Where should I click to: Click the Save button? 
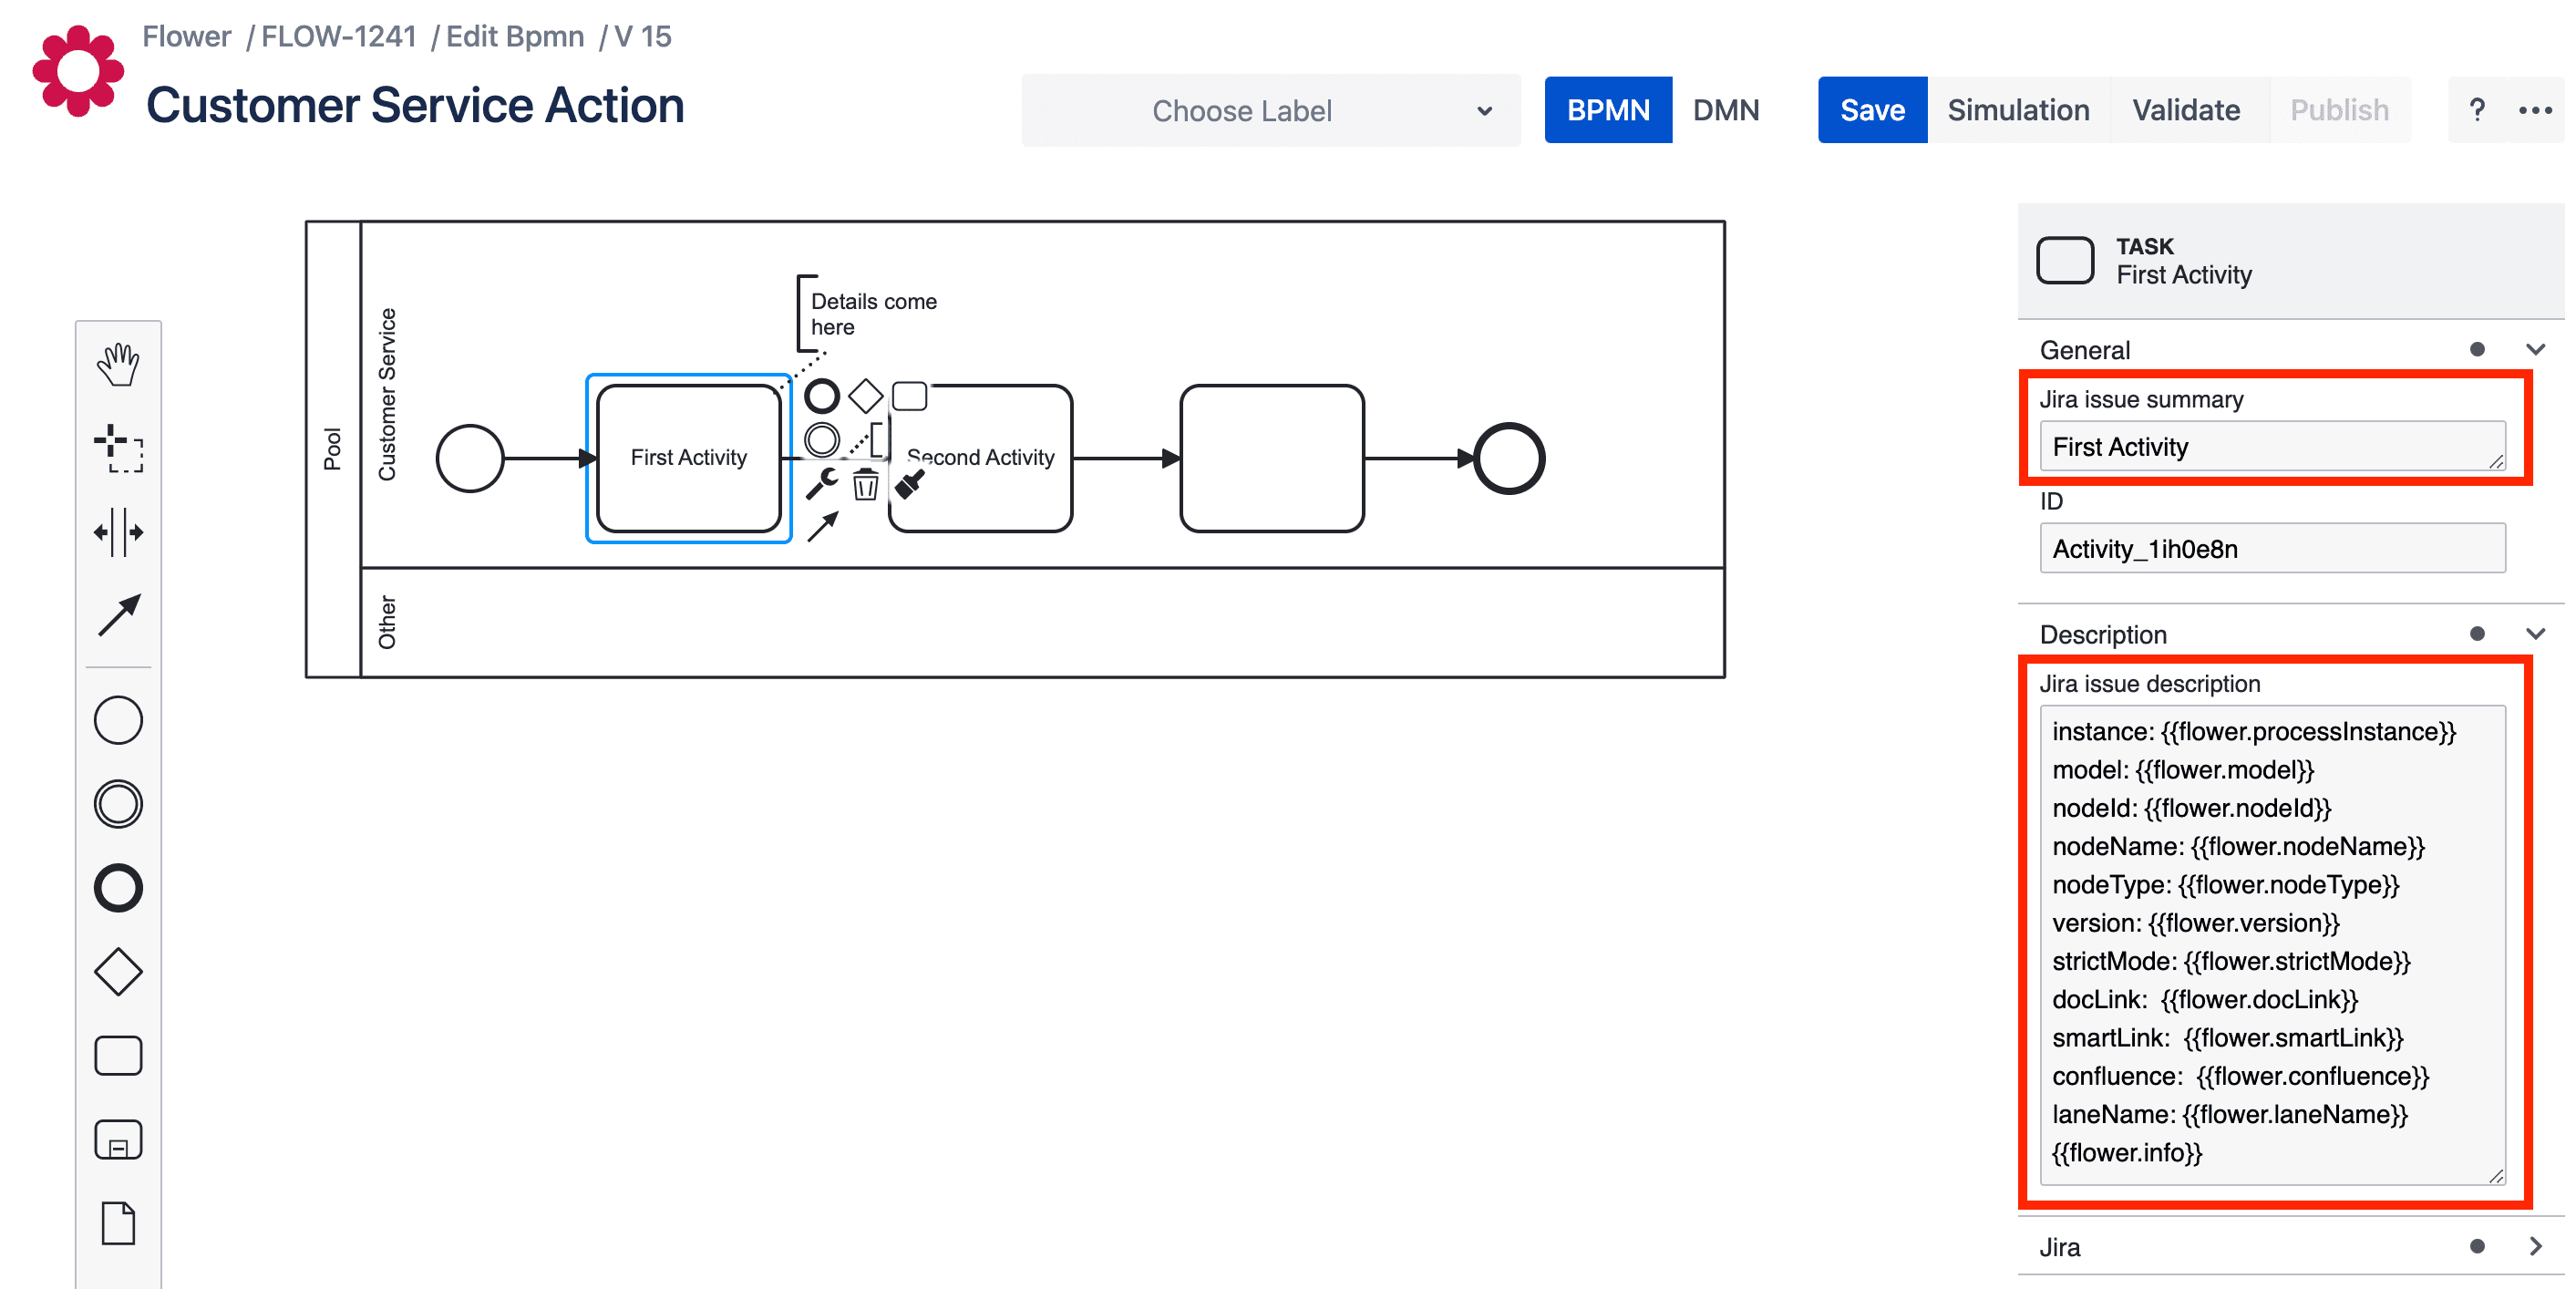pos(1871,110)
